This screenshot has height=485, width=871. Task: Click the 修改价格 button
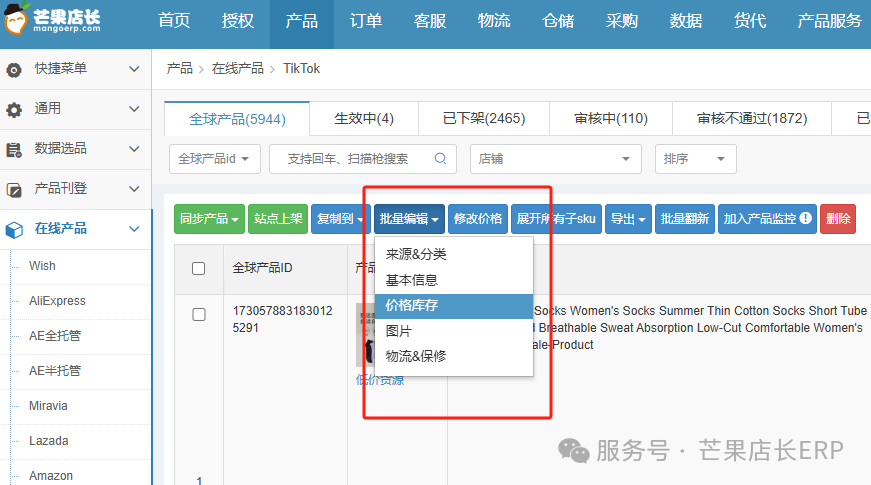tap(478, 219)
